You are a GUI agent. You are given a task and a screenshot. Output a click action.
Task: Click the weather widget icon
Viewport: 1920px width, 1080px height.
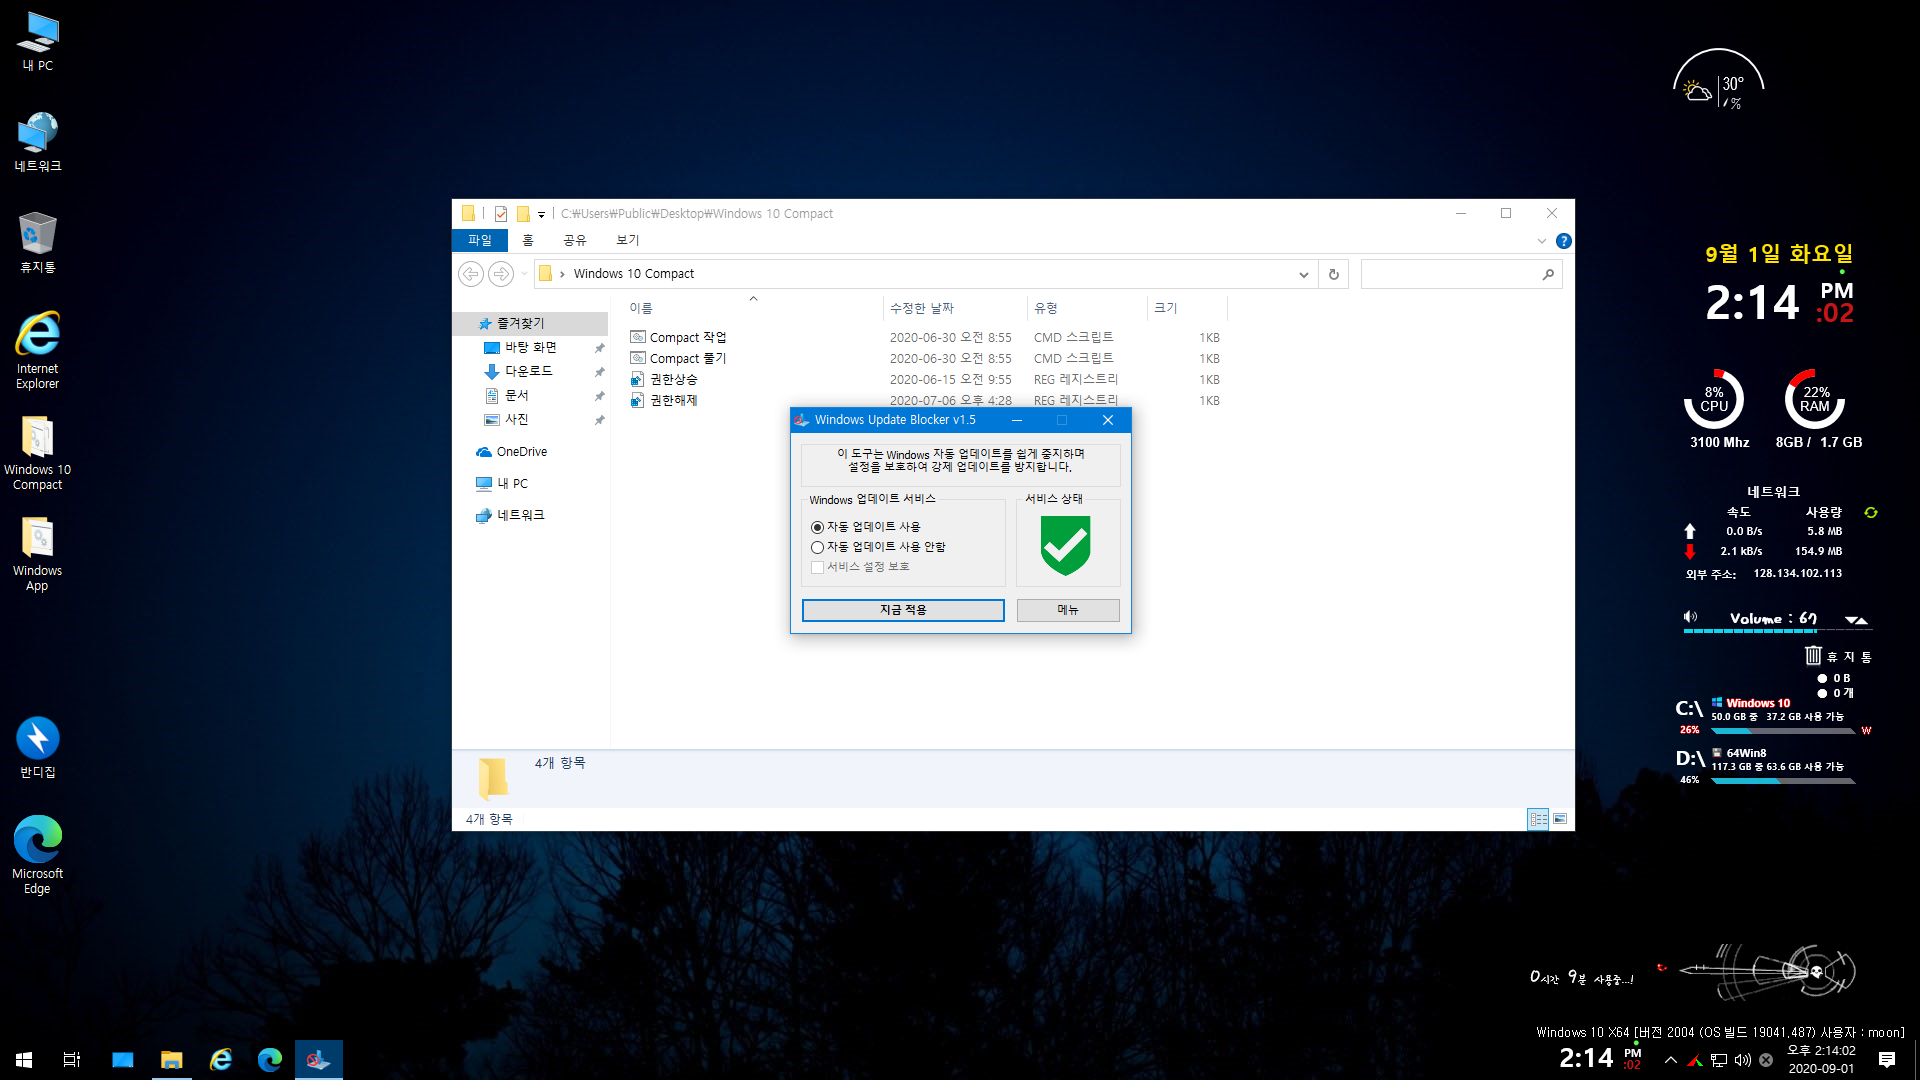click(1697, 91)
